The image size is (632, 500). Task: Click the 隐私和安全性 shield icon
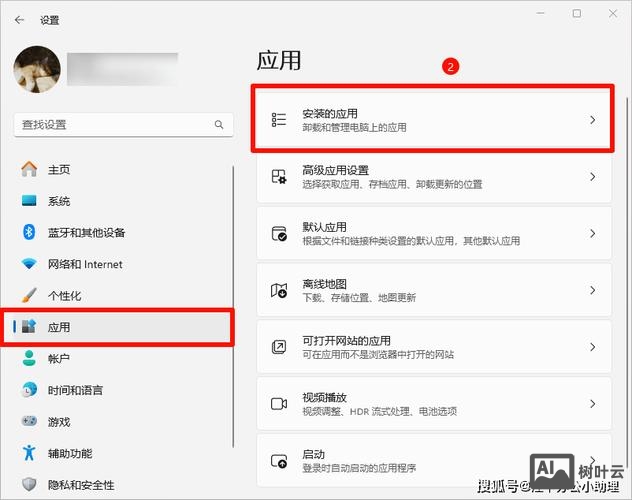(x=29, y=484)
